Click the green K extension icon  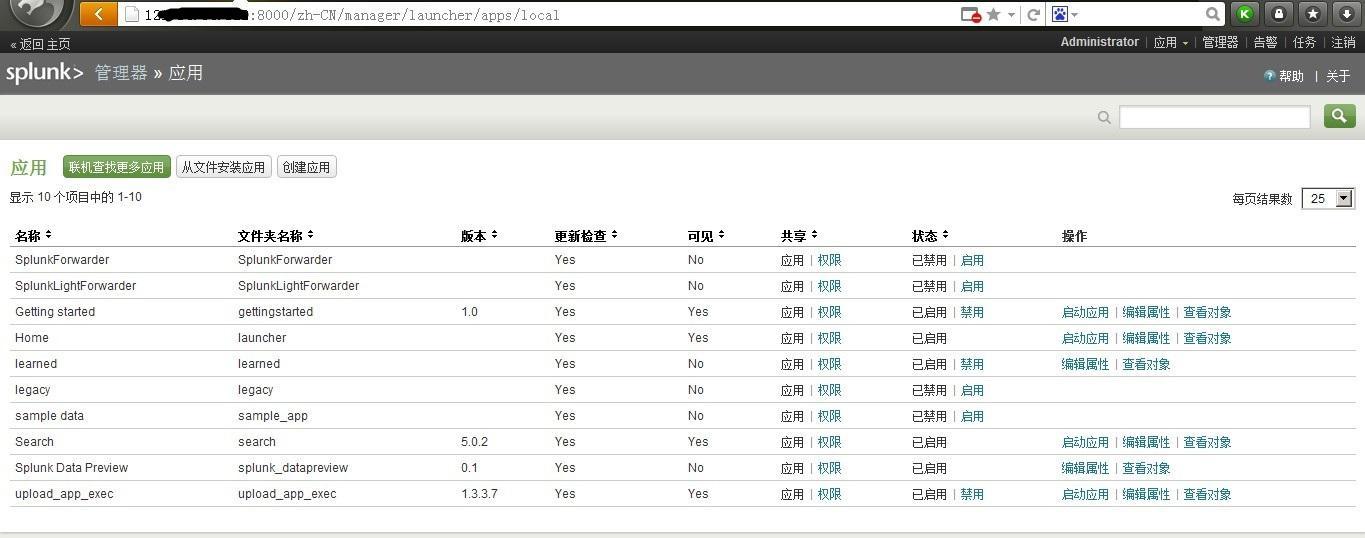(x=1245, y=14)
